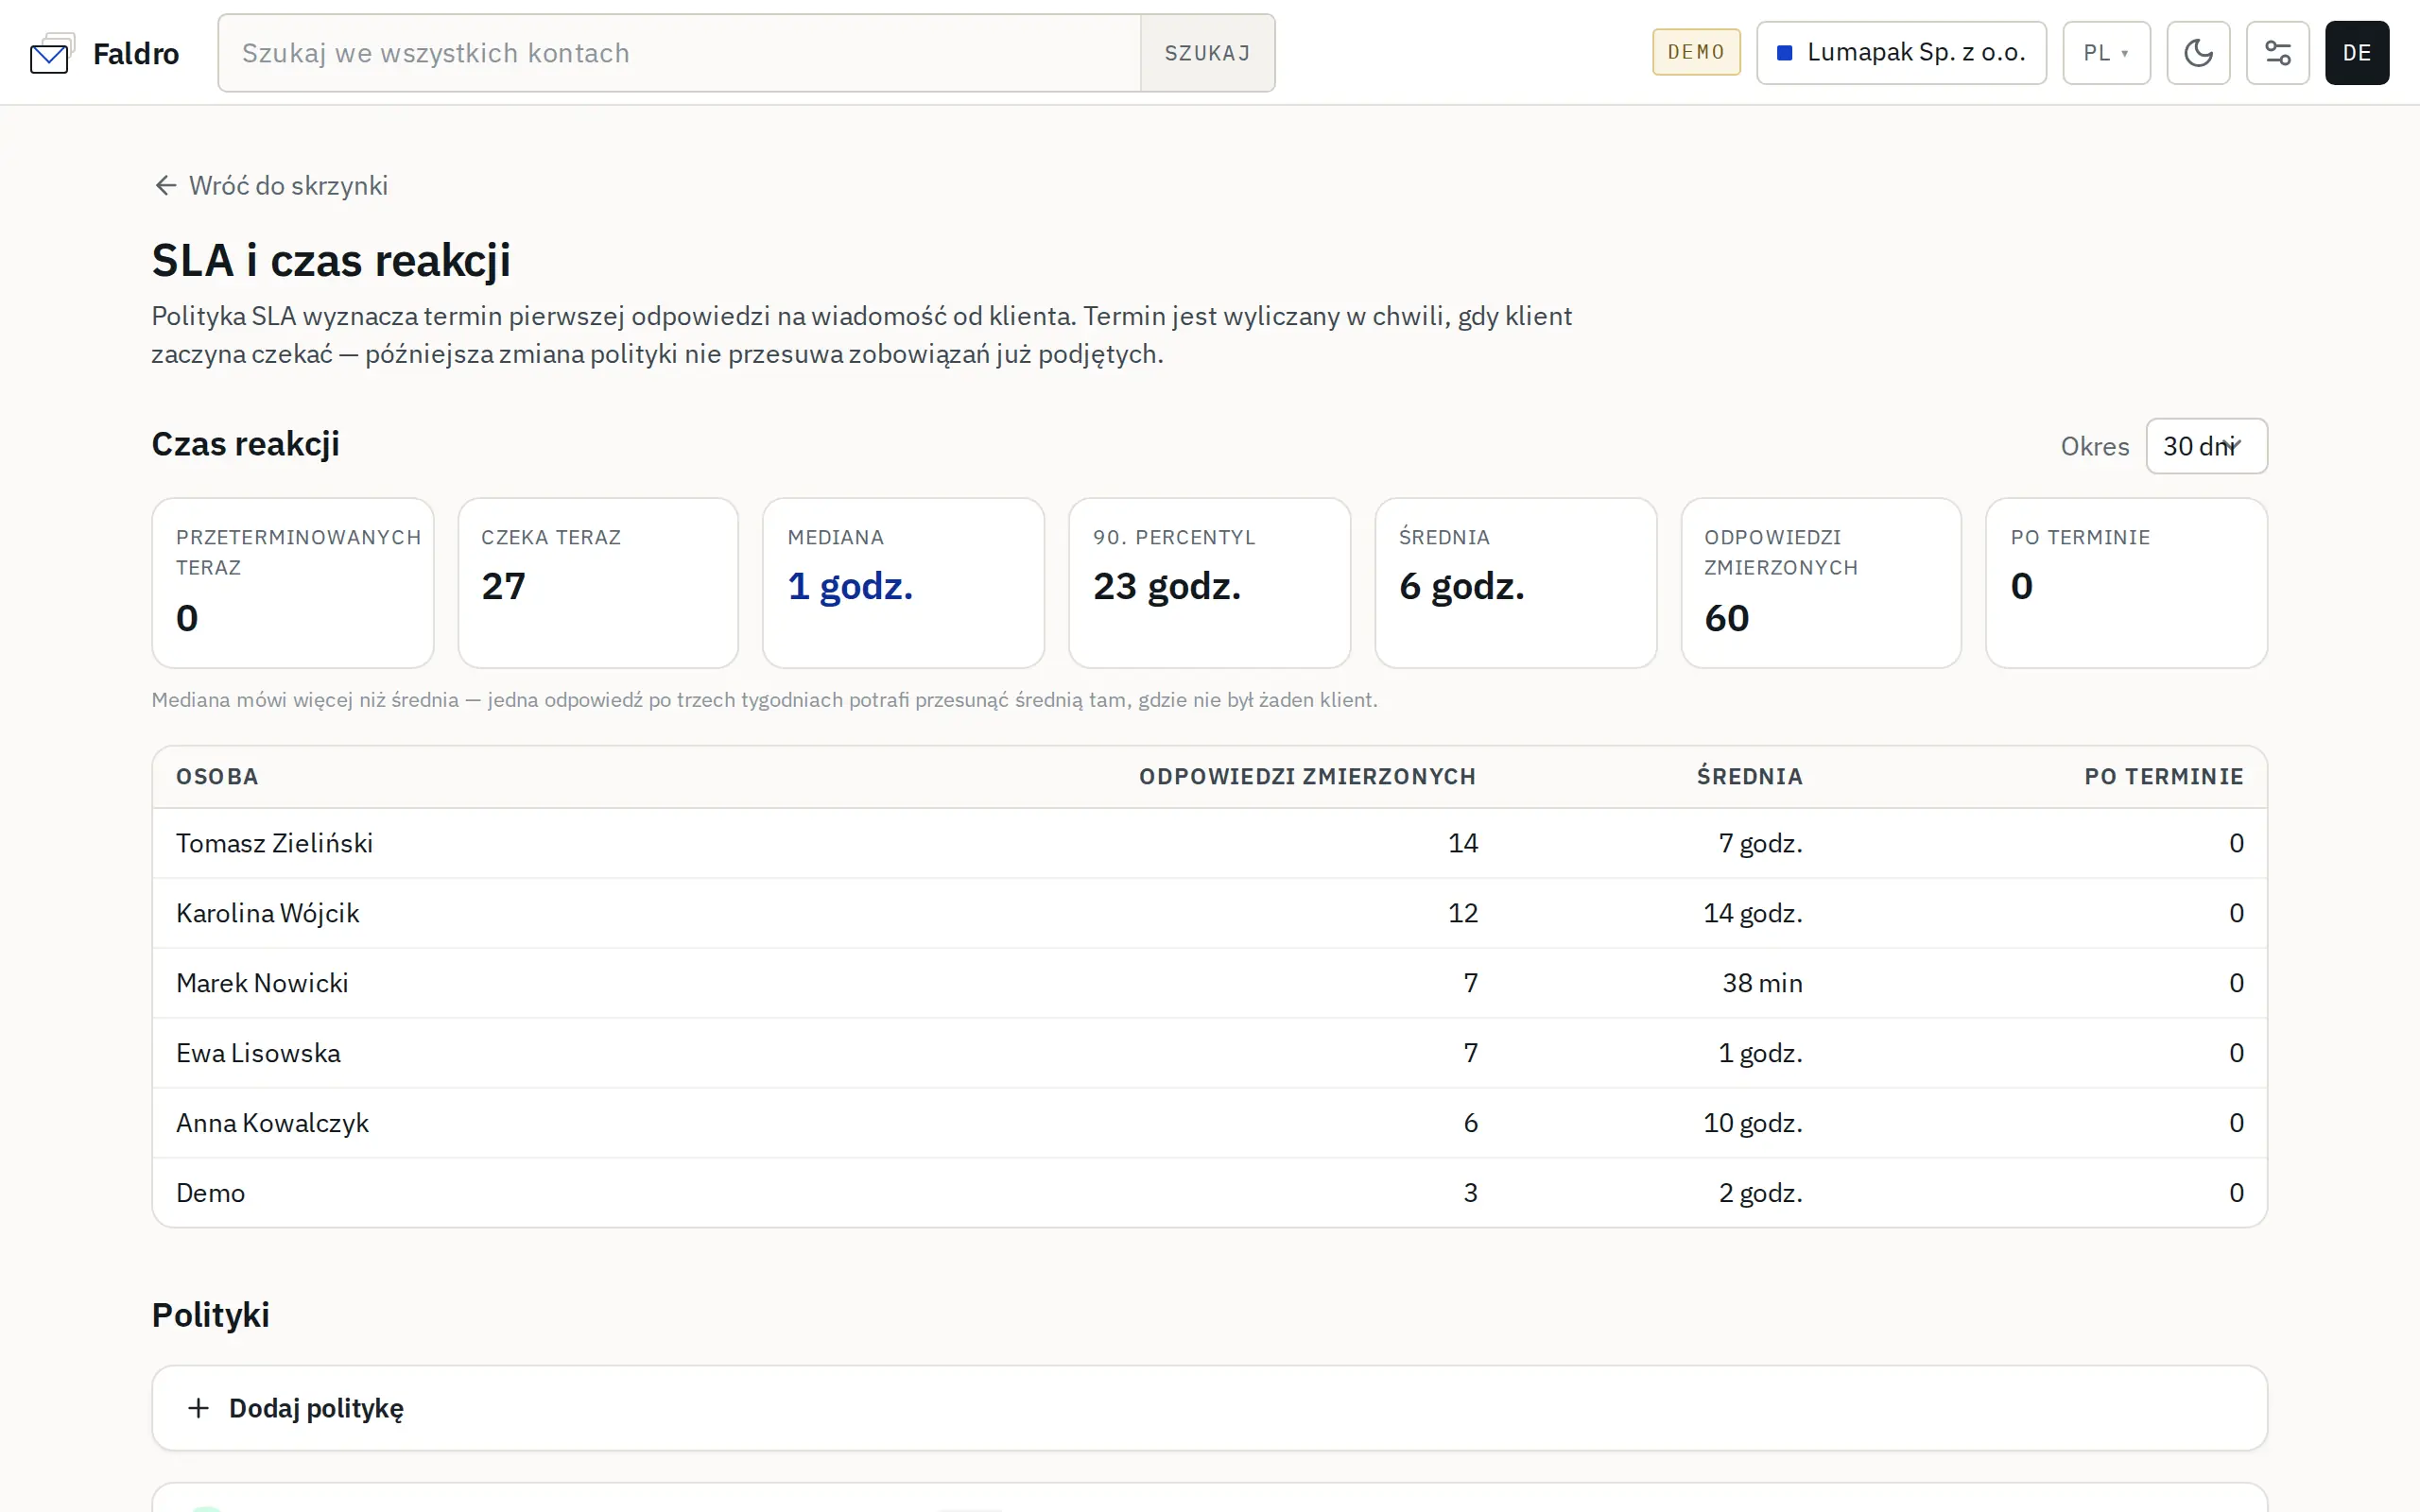Image resolution: width=2420 pixels, height=1512 pixels.
Task: Go back via 'Wróć do skrzynki' link
Action: tap(271, 186)
